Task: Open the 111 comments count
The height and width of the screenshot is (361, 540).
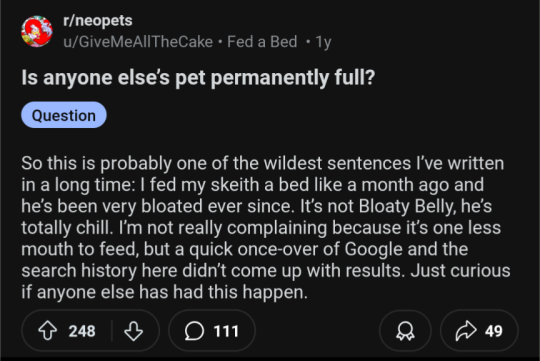Action: [x=226, y=331]
